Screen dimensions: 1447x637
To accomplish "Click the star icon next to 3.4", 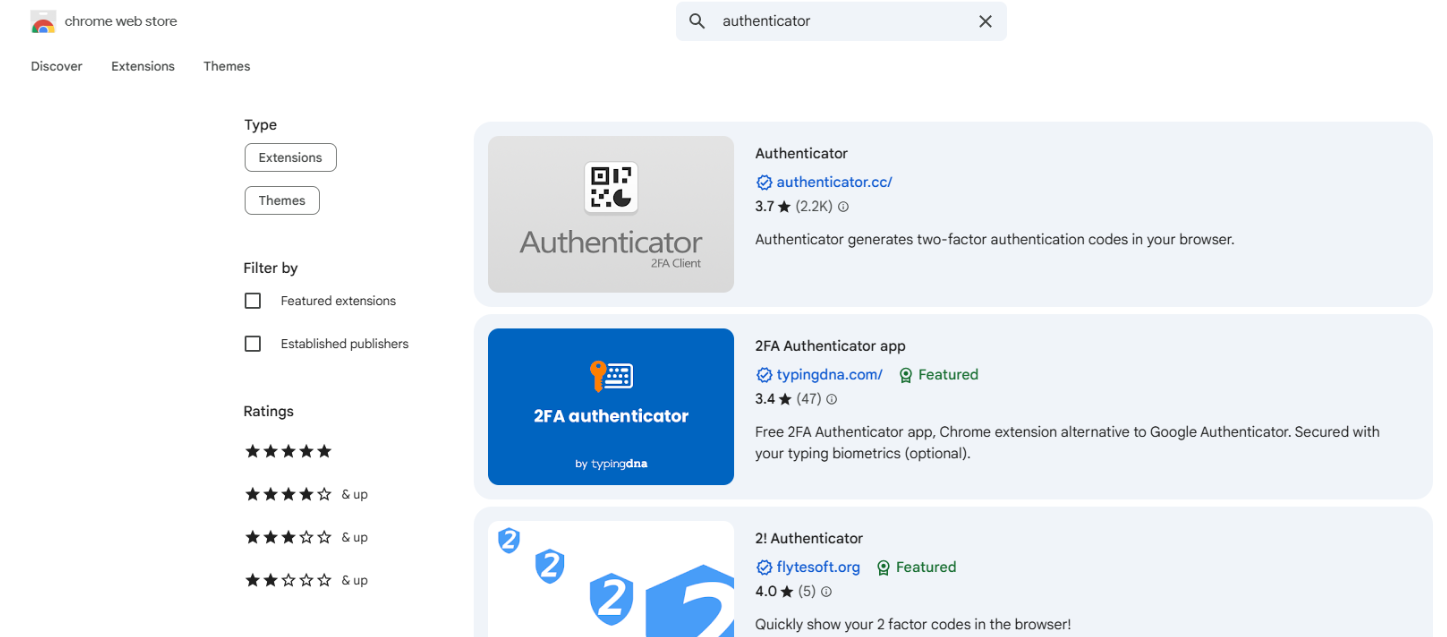I will click(x=785, y=399).
